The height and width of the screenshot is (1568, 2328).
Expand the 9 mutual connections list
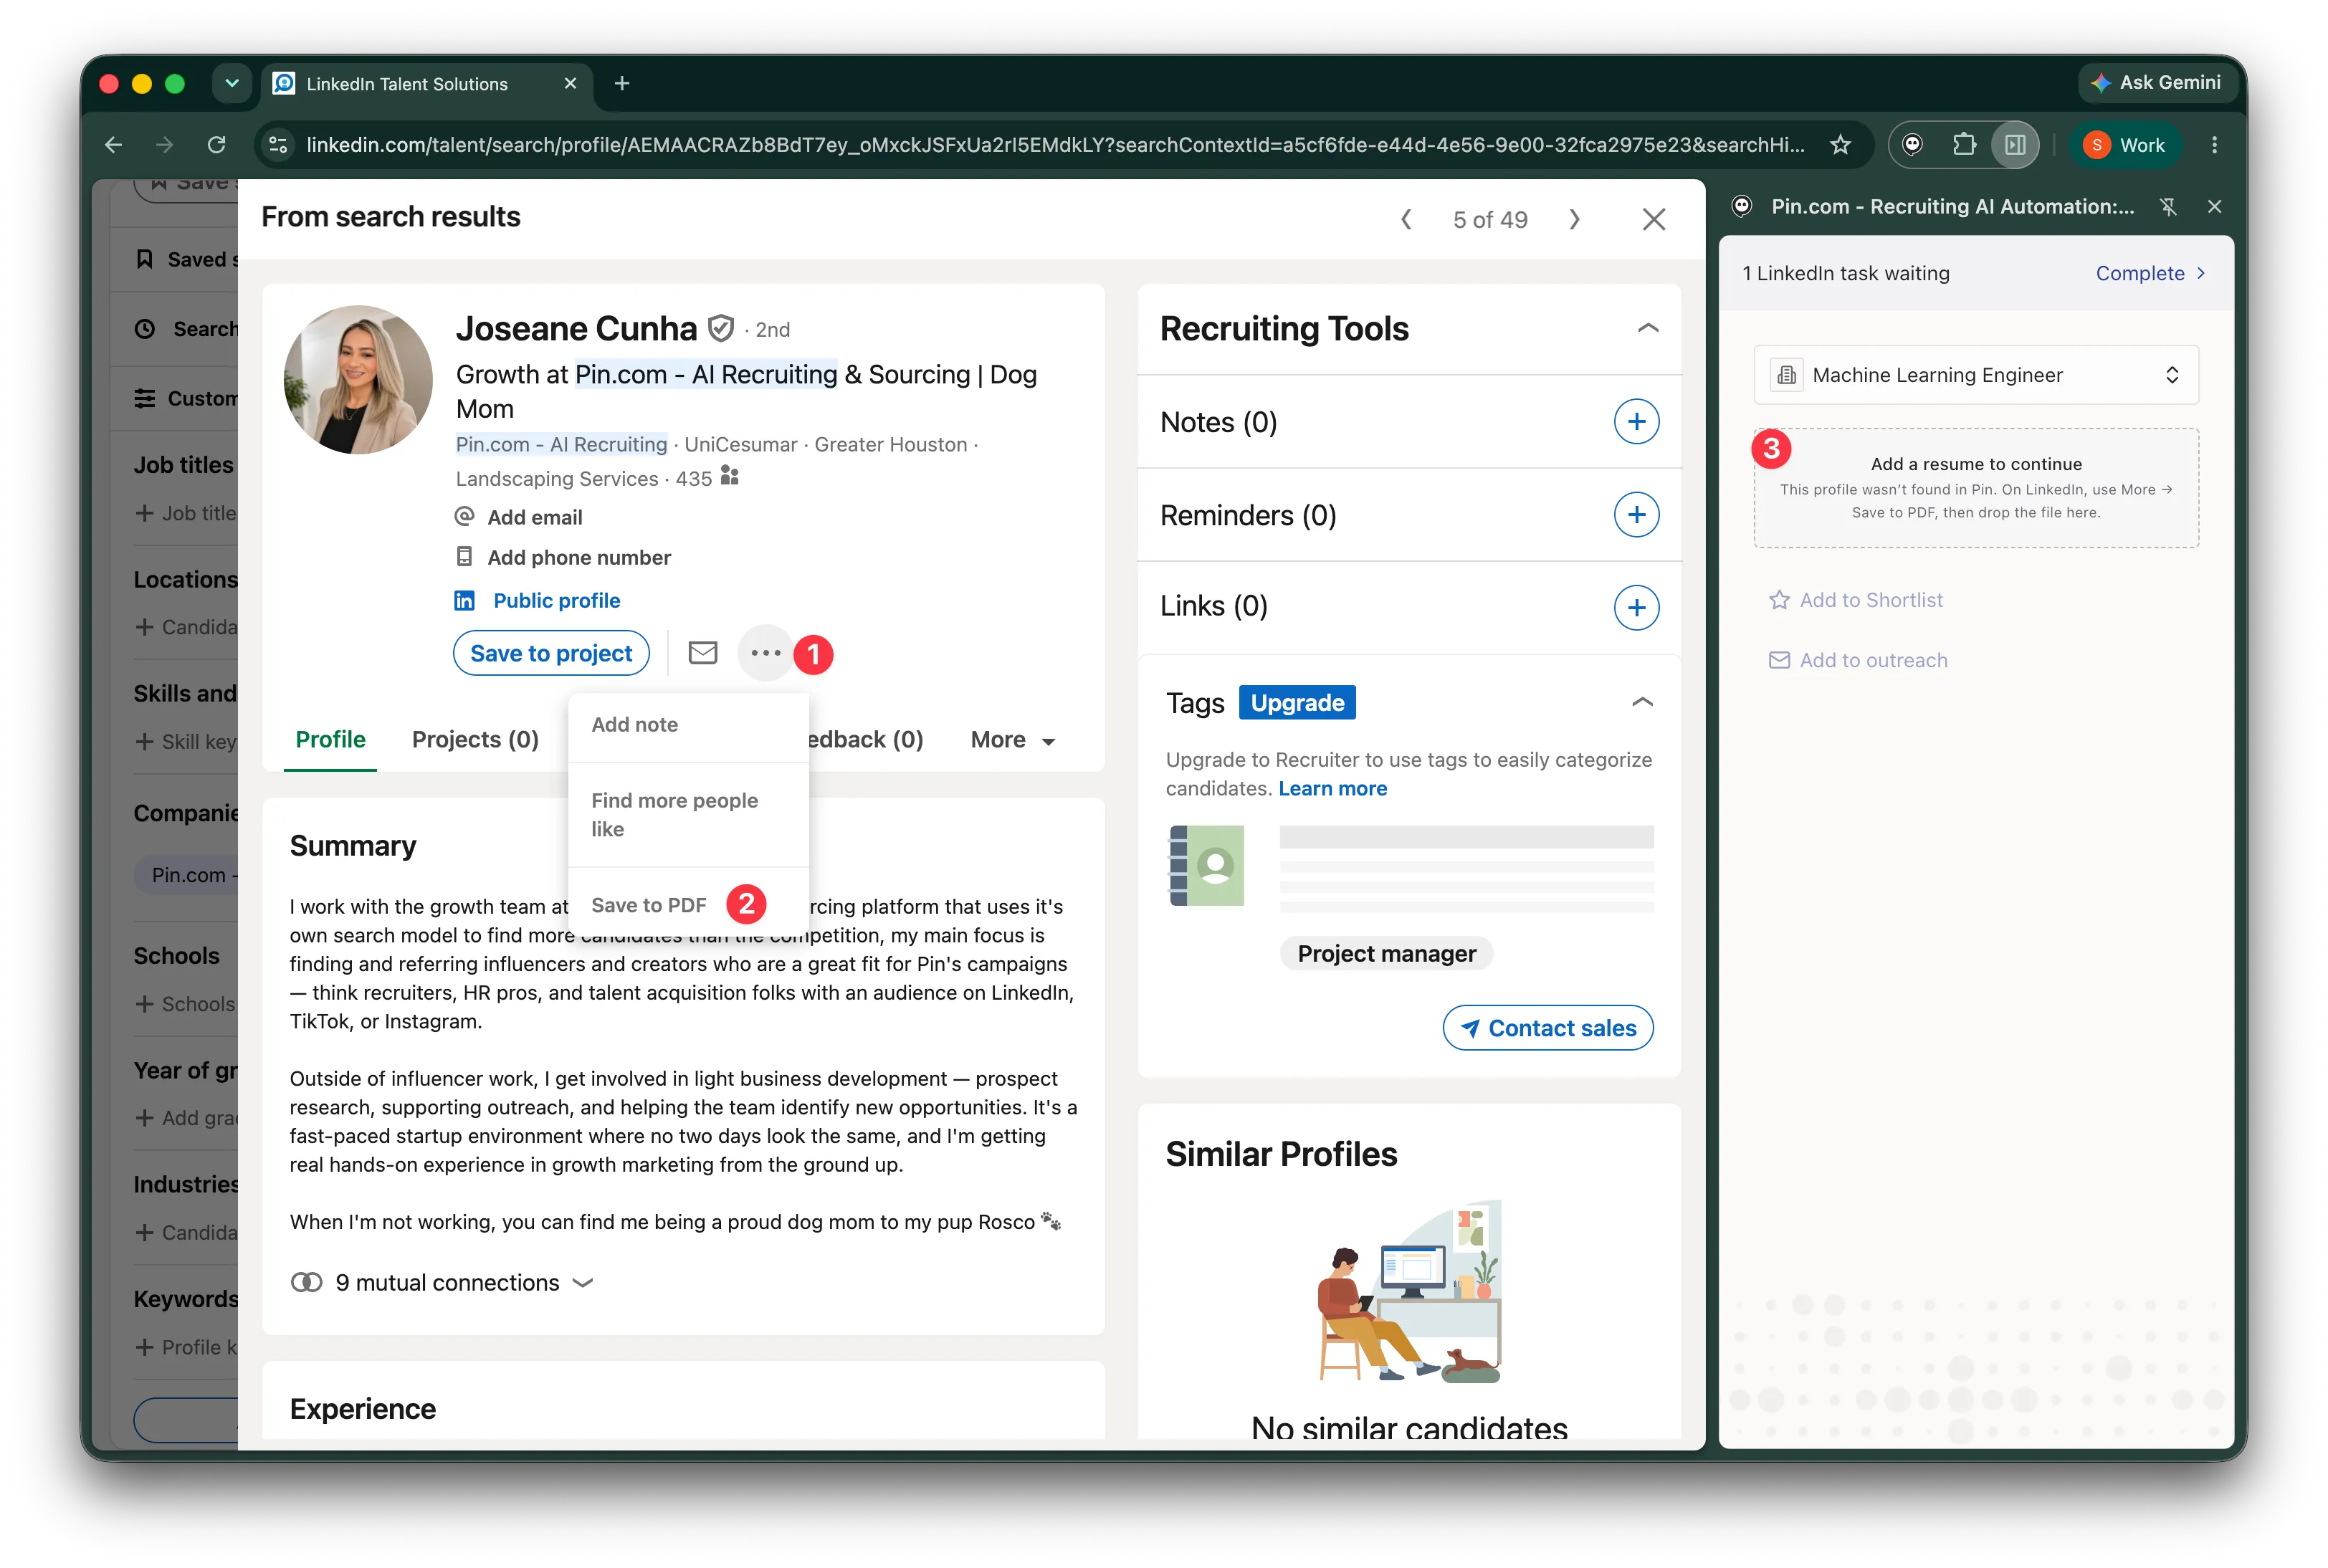pos(442,1282)
